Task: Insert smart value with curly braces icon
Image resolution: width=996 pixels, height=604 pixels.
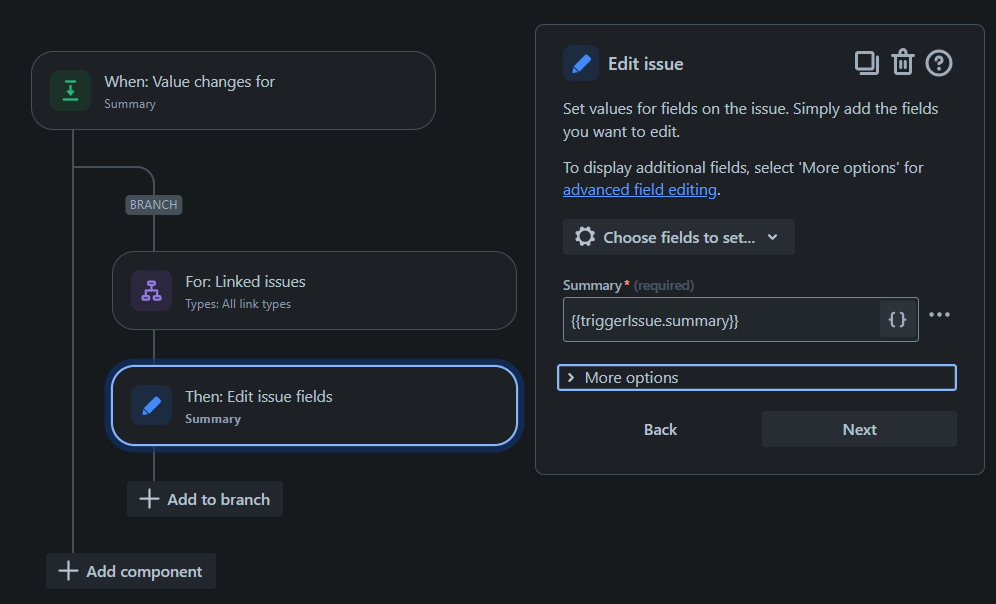Action: click(x=898, y=320)
